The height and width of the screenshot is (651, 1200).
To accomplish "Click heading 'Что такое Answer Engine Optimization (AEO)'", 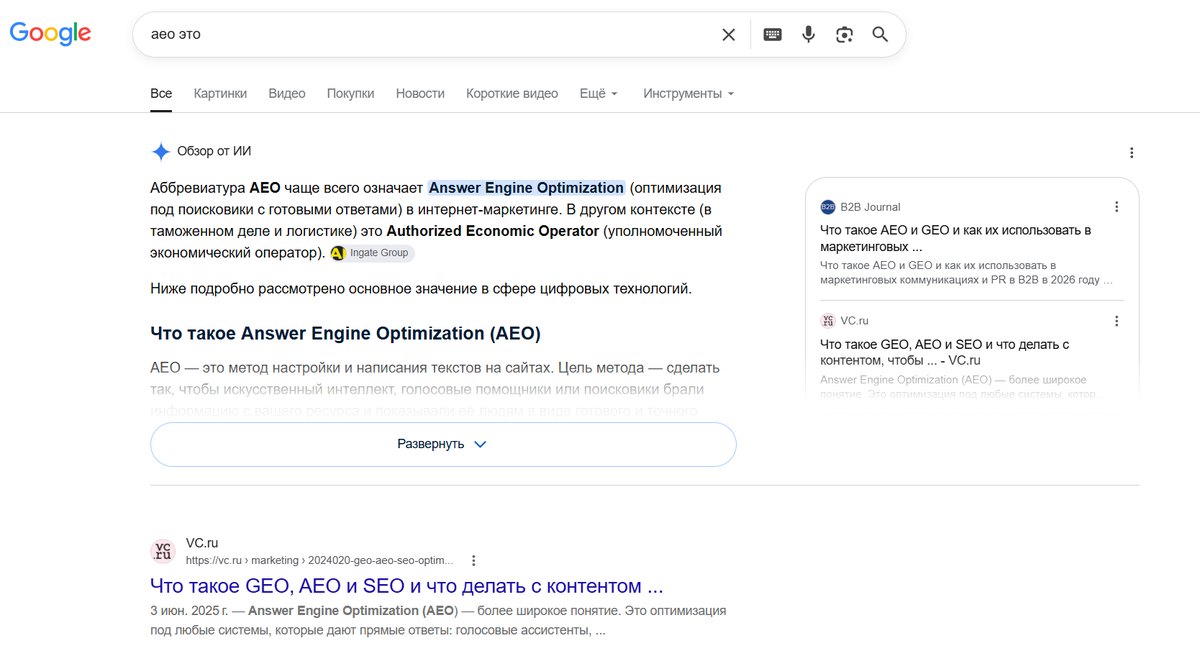I will [345, 333].
